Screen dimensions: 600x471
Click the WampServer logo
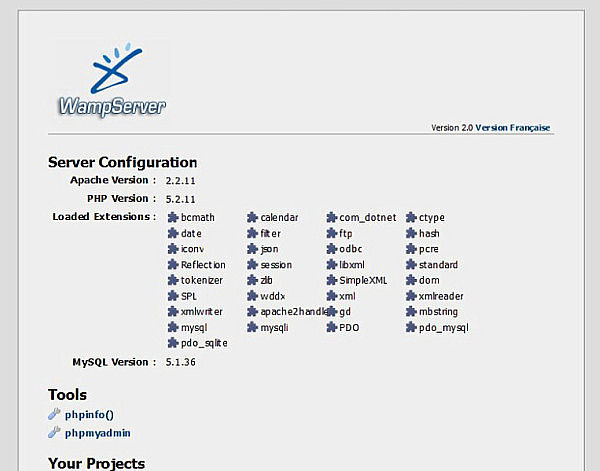click(111, 80)
